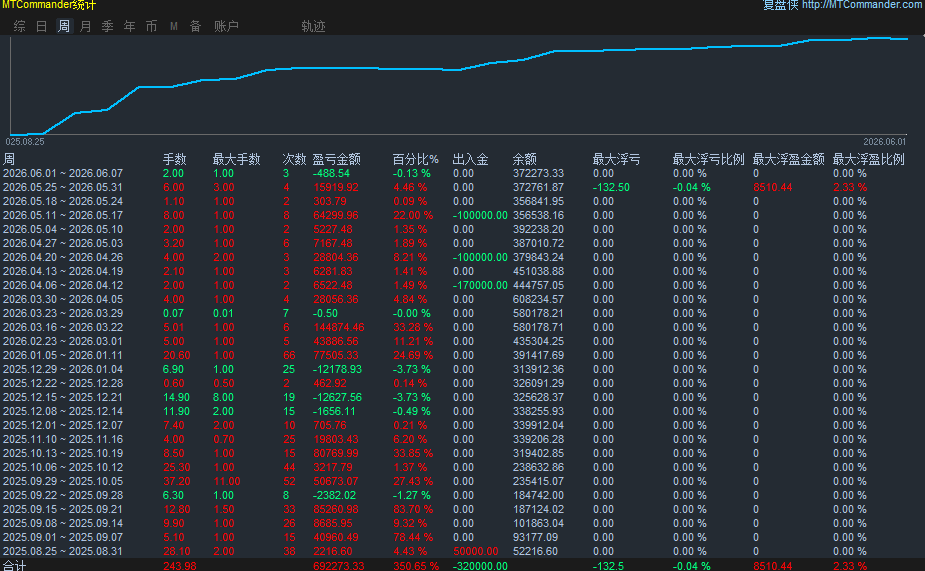
Task: Sort by the 手数 column header
Action: tap(175, 159)
